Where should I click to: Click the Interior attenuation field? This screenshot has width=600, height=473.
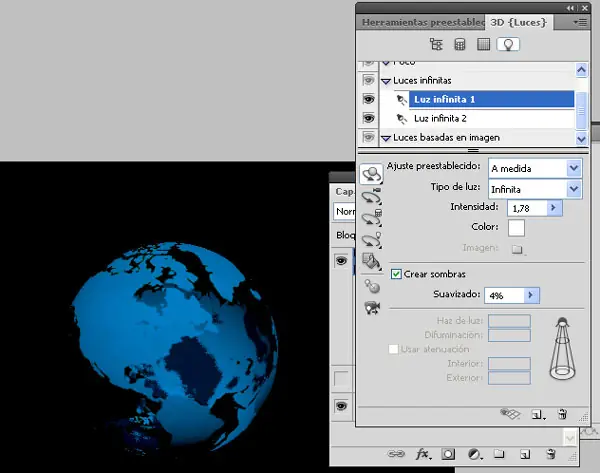(x=509, y=363)
